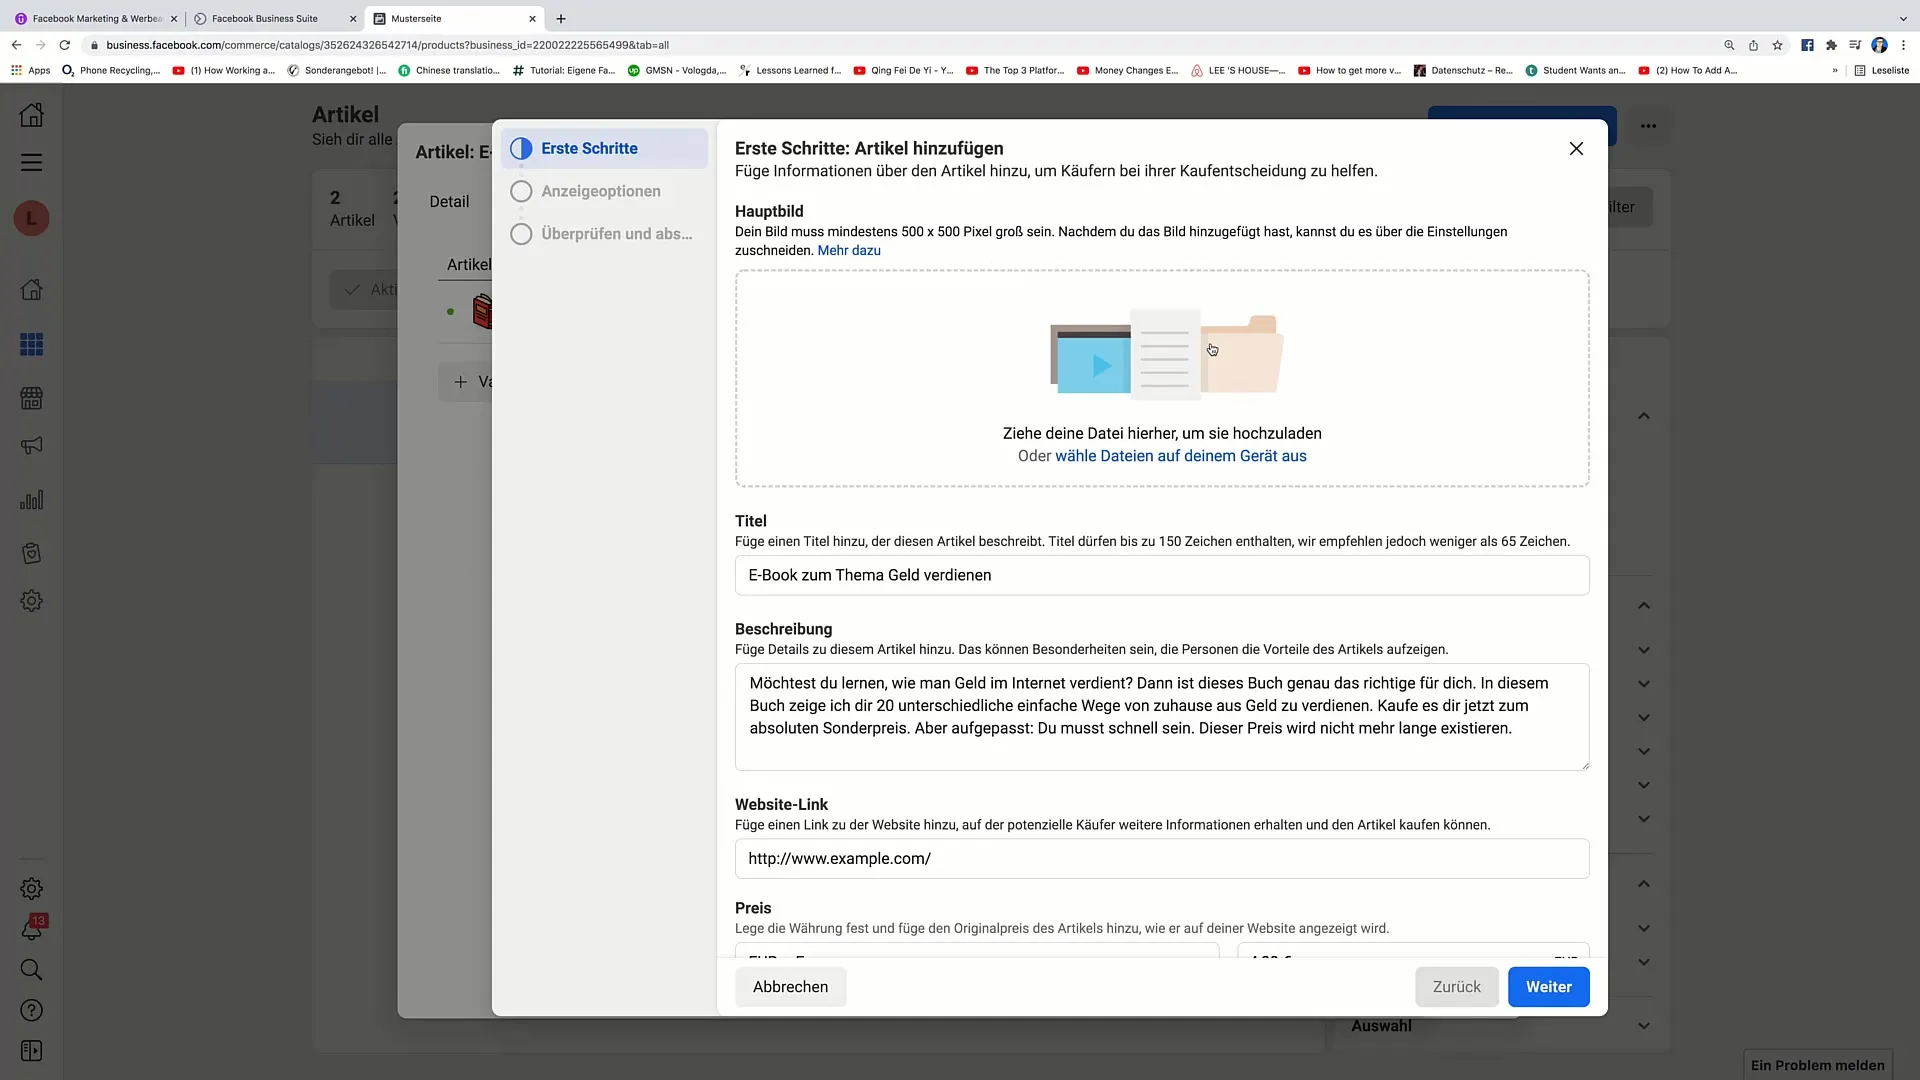Open the hamburger menu in left sidebar
Image resolution: width=1920 pixels, height=1080 pixels.
tap(31, 162)
